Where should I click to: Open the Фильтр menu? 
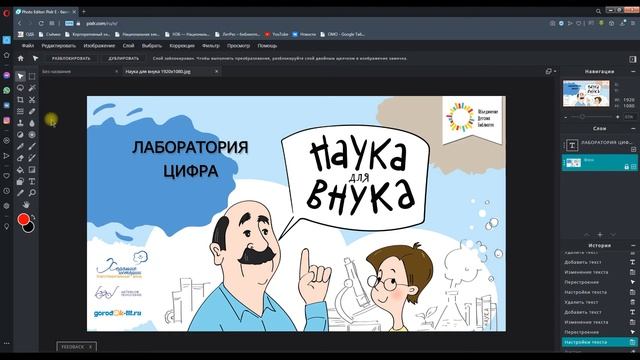[x=211, y=46]
